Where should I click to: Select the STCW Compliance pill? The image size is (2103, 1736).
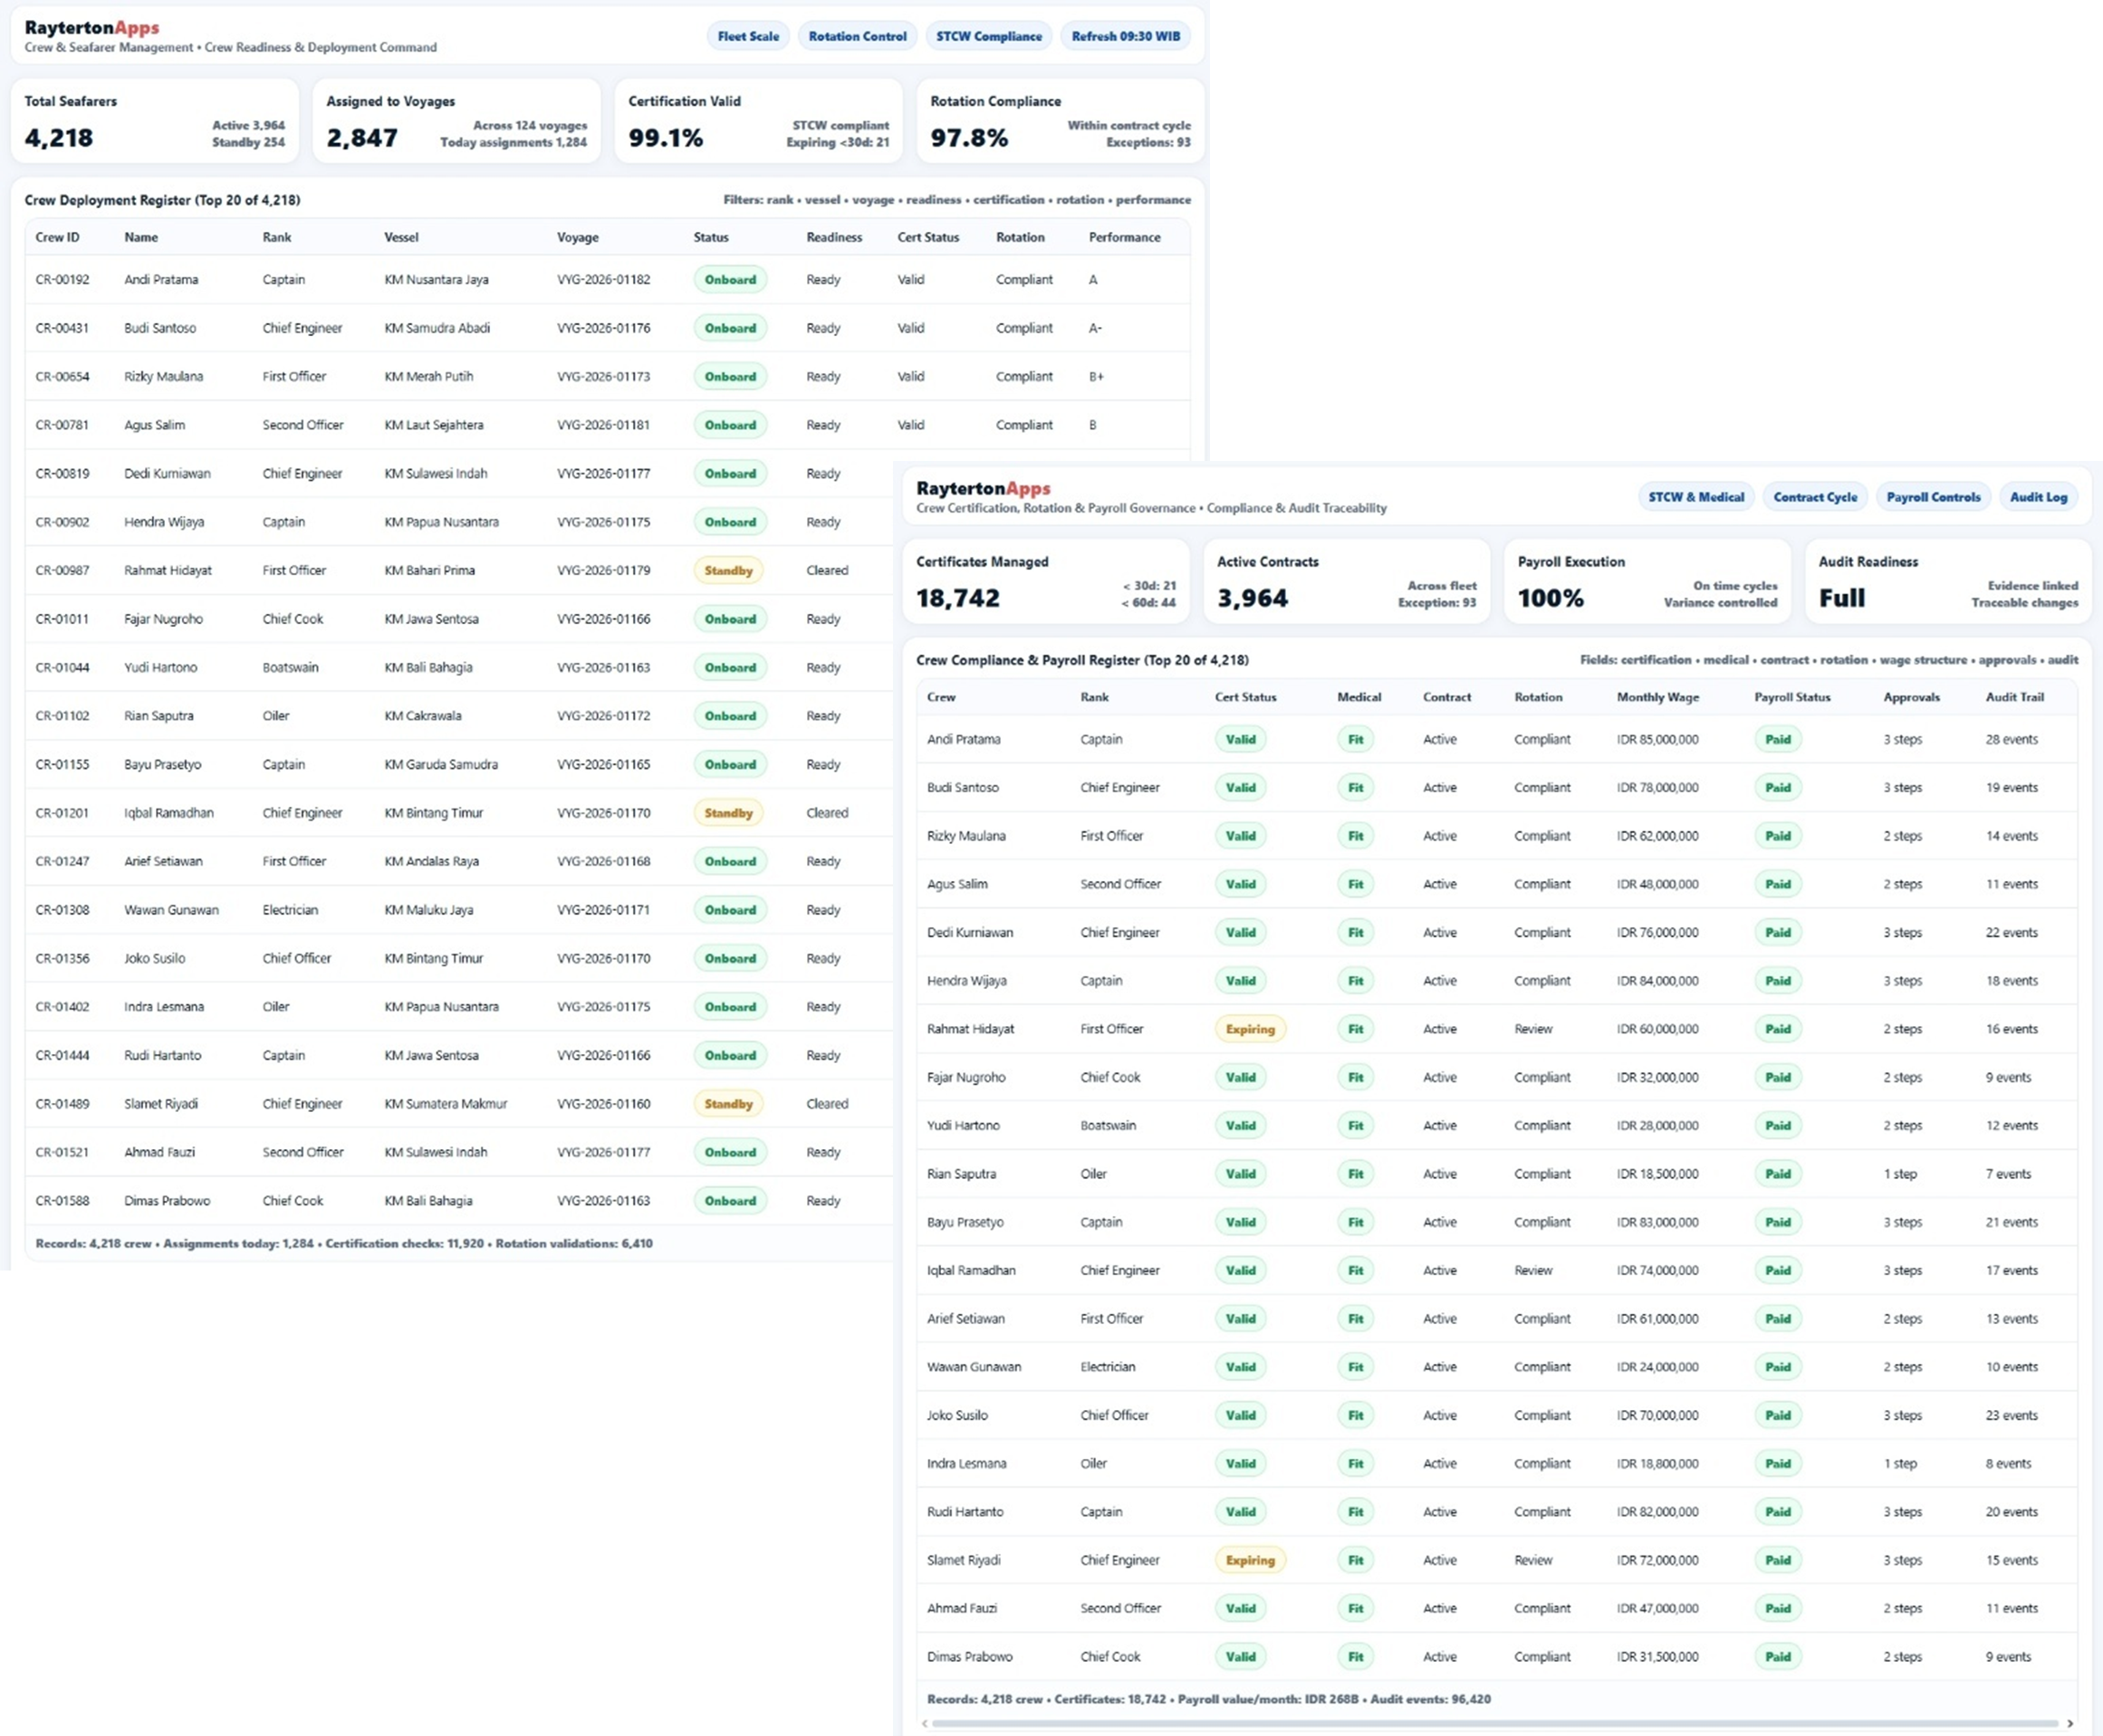pos(988,36)
